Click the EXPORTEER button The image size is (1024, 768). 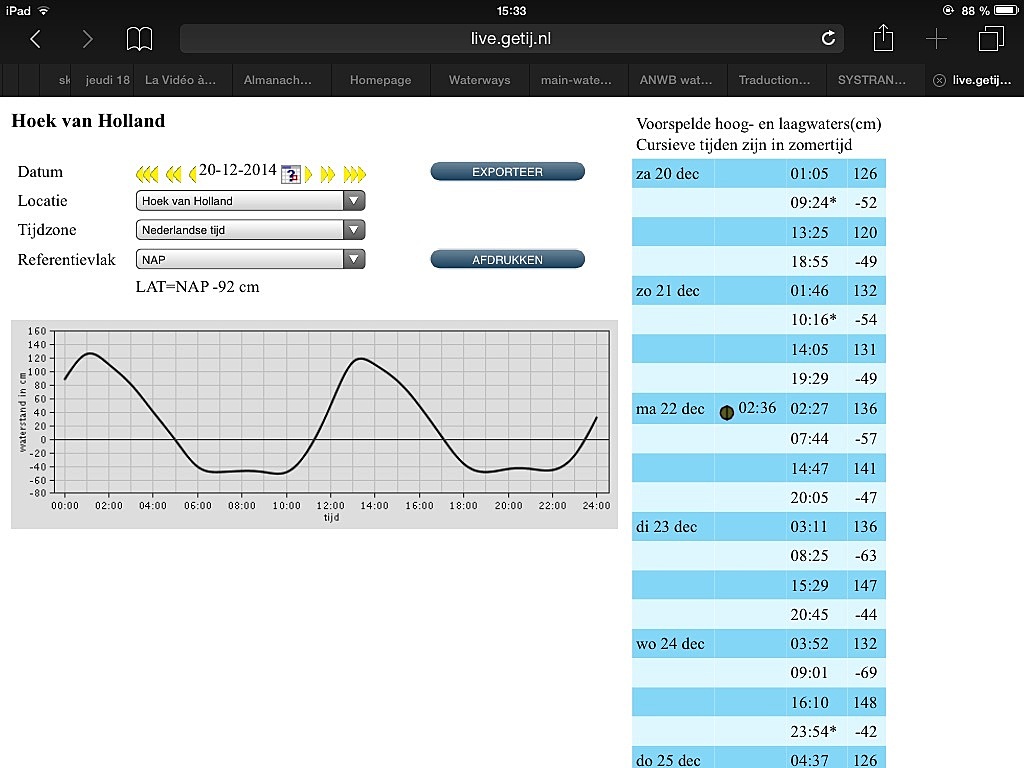tap(507, 172)
